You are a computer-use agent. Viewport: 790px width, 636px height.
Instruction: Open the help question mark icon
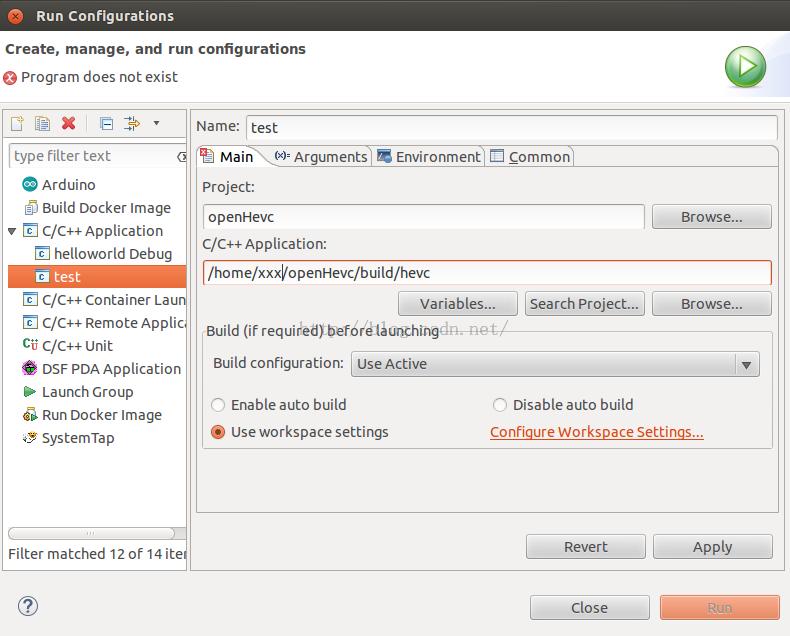tap(28, 606)
